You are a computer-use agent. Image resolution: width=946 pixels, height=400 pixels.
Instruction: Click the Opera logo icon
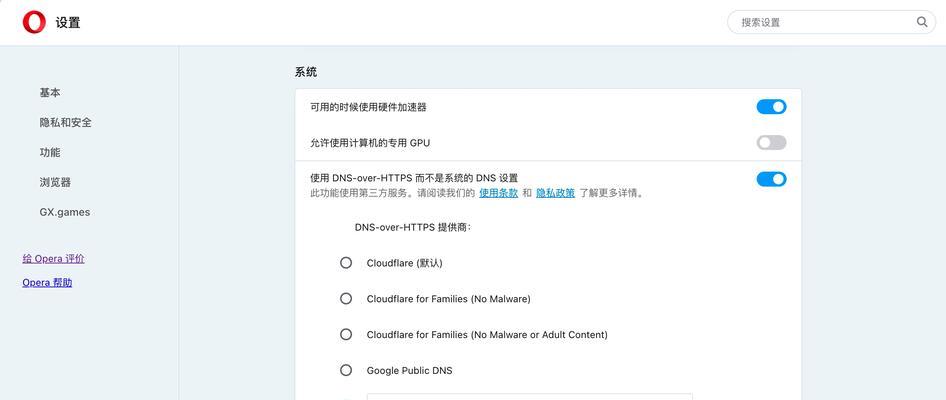[34, 22]
